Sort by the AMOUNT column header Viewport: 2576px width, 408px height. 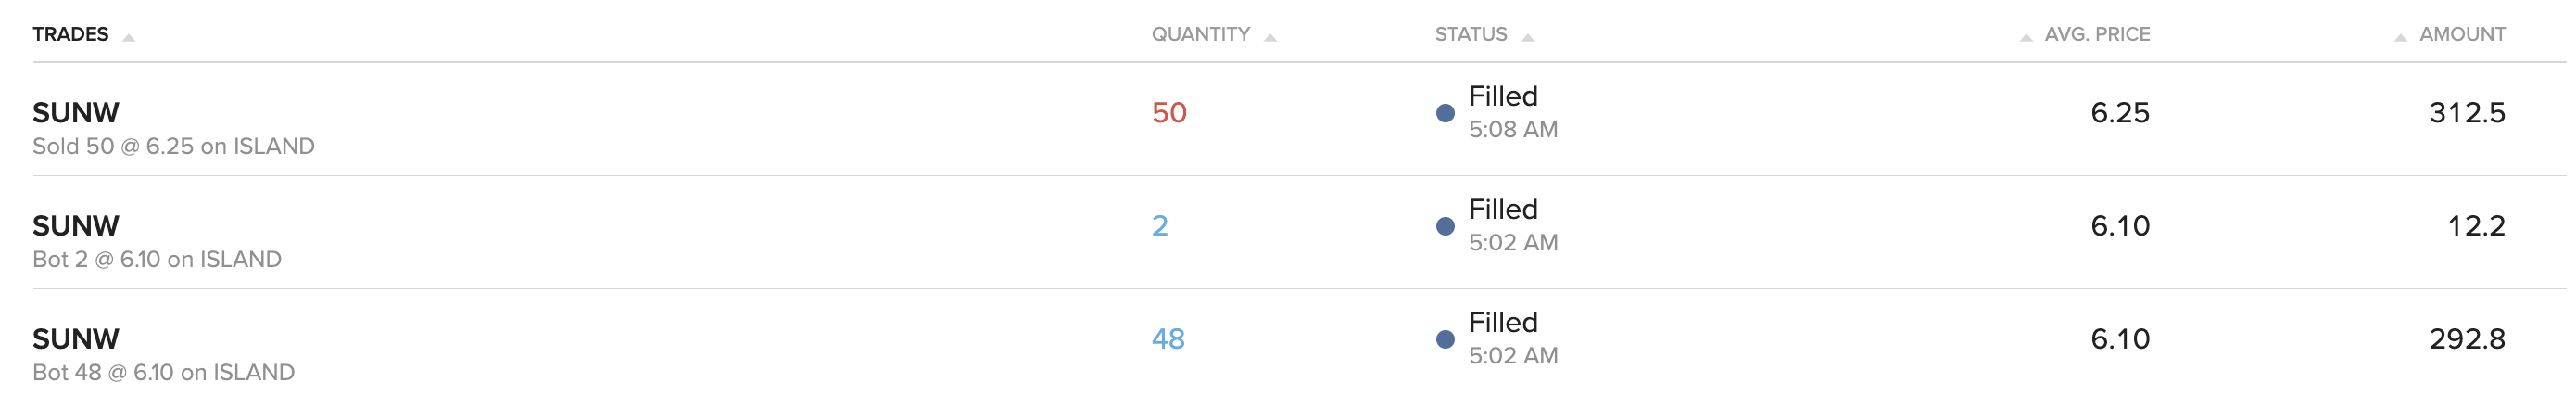[2462, 34]
